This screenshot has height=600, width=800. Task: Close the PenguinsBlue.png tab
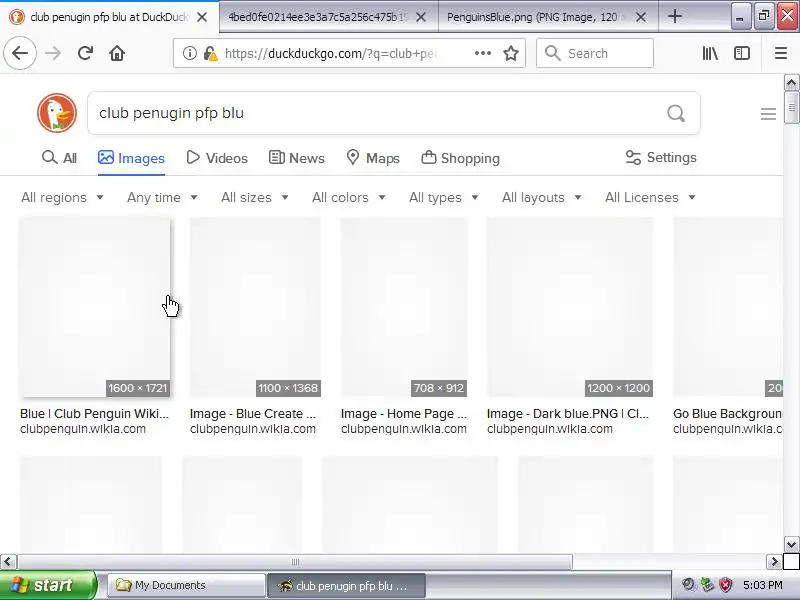click(641, 17)
